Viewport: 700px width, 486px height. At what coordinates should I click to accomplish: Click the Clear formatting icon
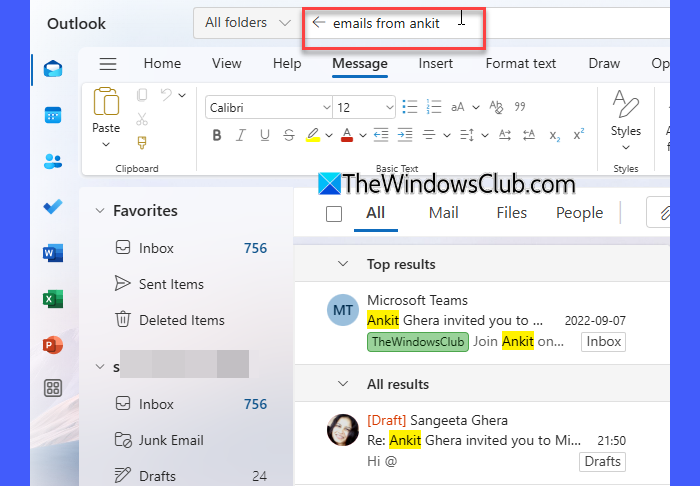tap(496, 107)
